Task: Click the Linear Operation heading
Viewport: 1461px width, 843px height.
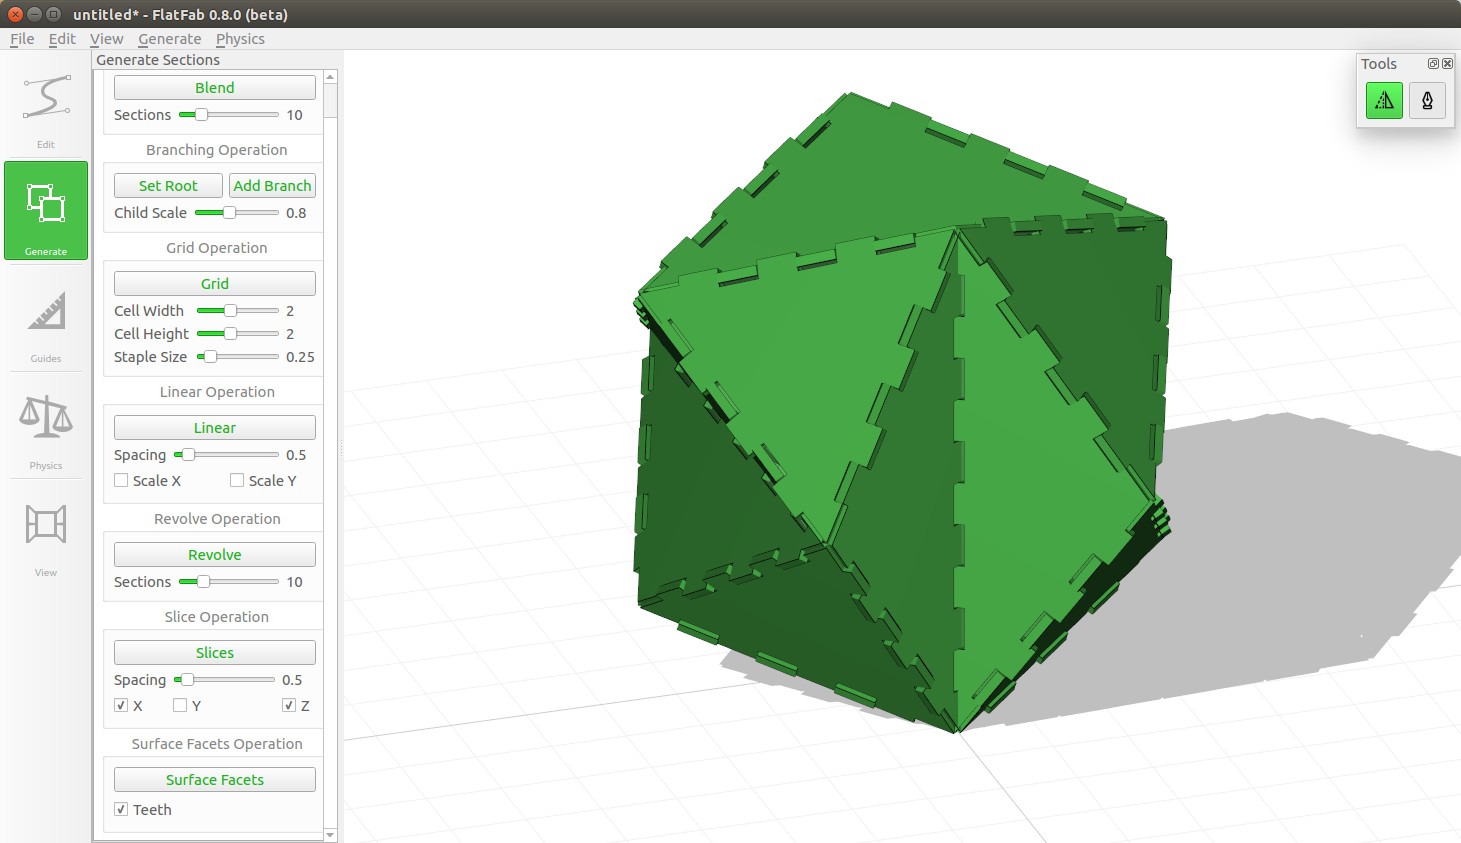Action: click(217, 392)
